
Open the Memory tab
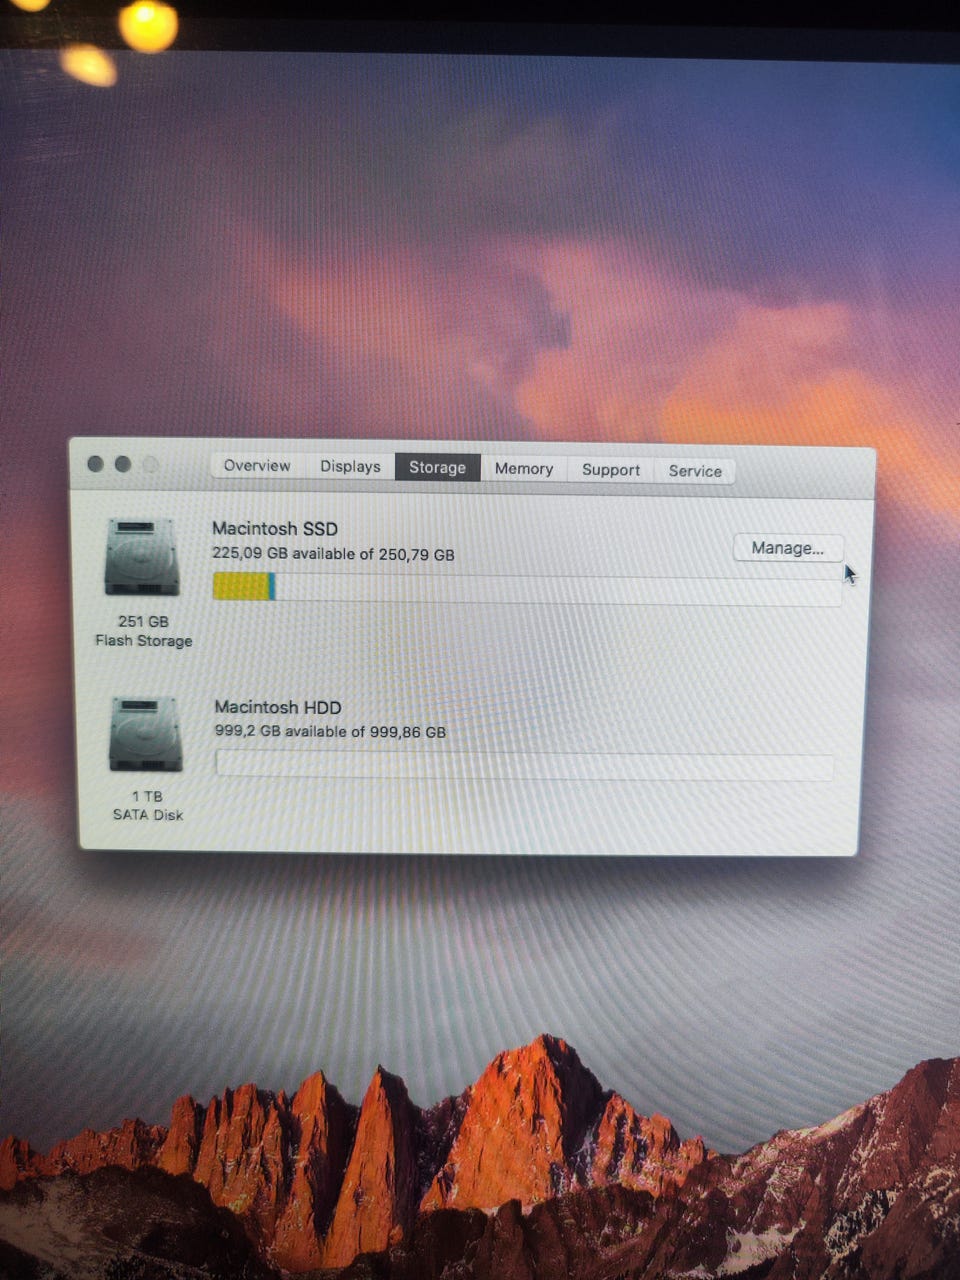(x=524, y=469)
